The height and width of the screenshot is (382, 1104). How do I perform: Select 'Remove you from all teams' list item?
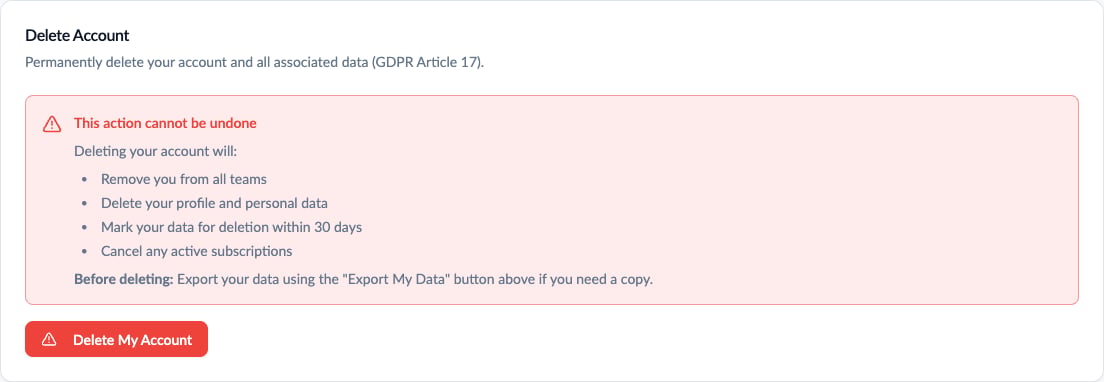click(184, 179)
